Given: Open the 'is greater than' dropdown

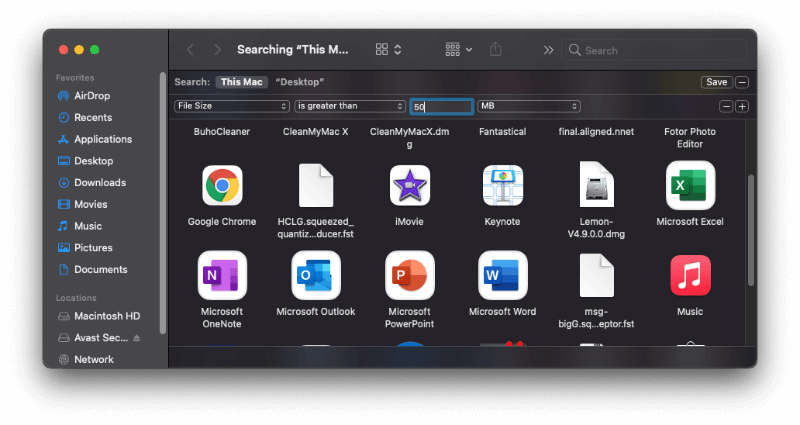Looking at the screenshot, I should click(x=350, y=106).
